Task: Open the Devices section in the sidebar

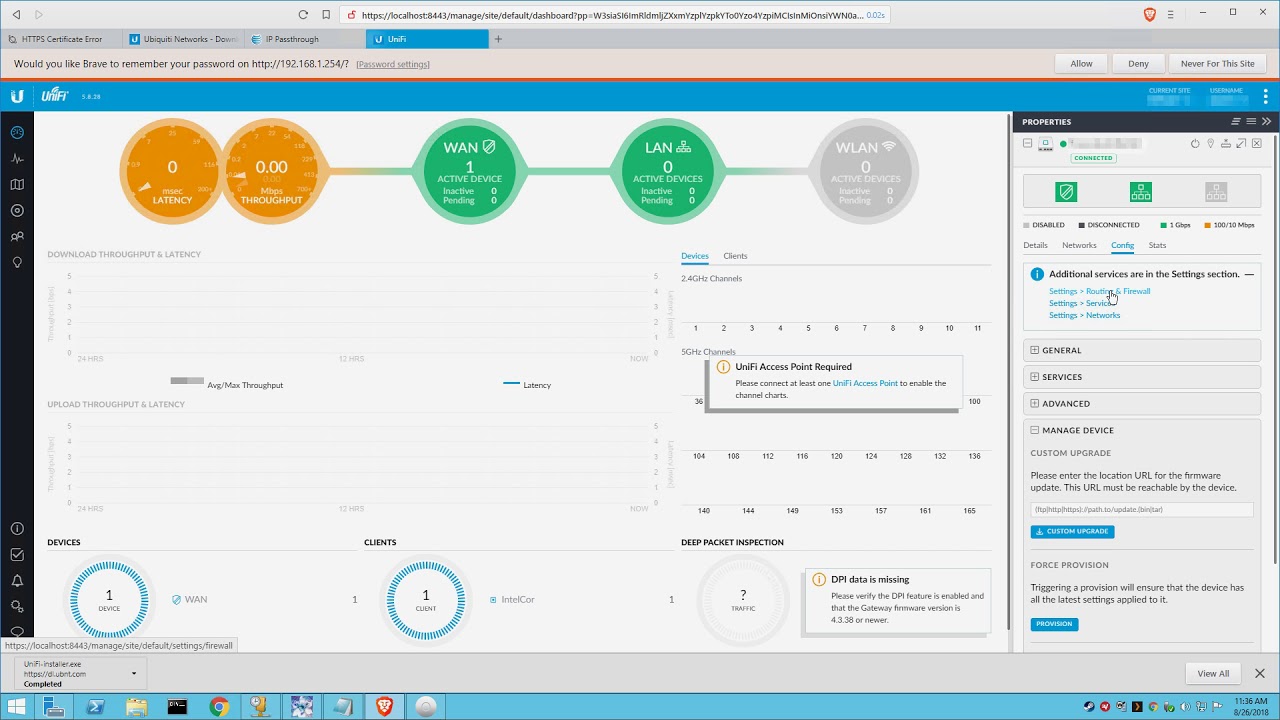Action: 17,210
